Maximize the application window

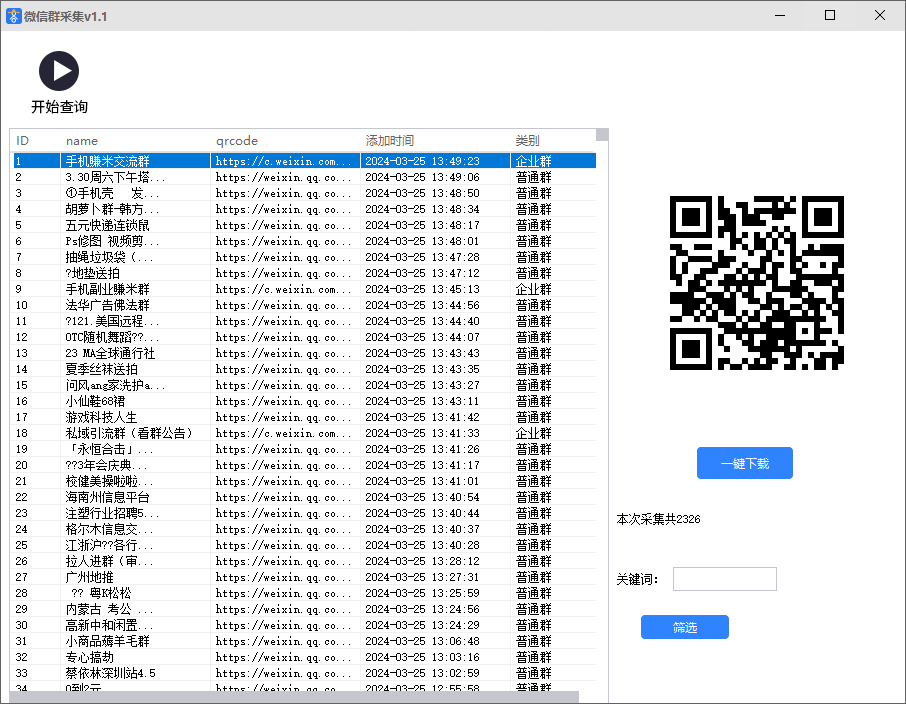[829, 16]
